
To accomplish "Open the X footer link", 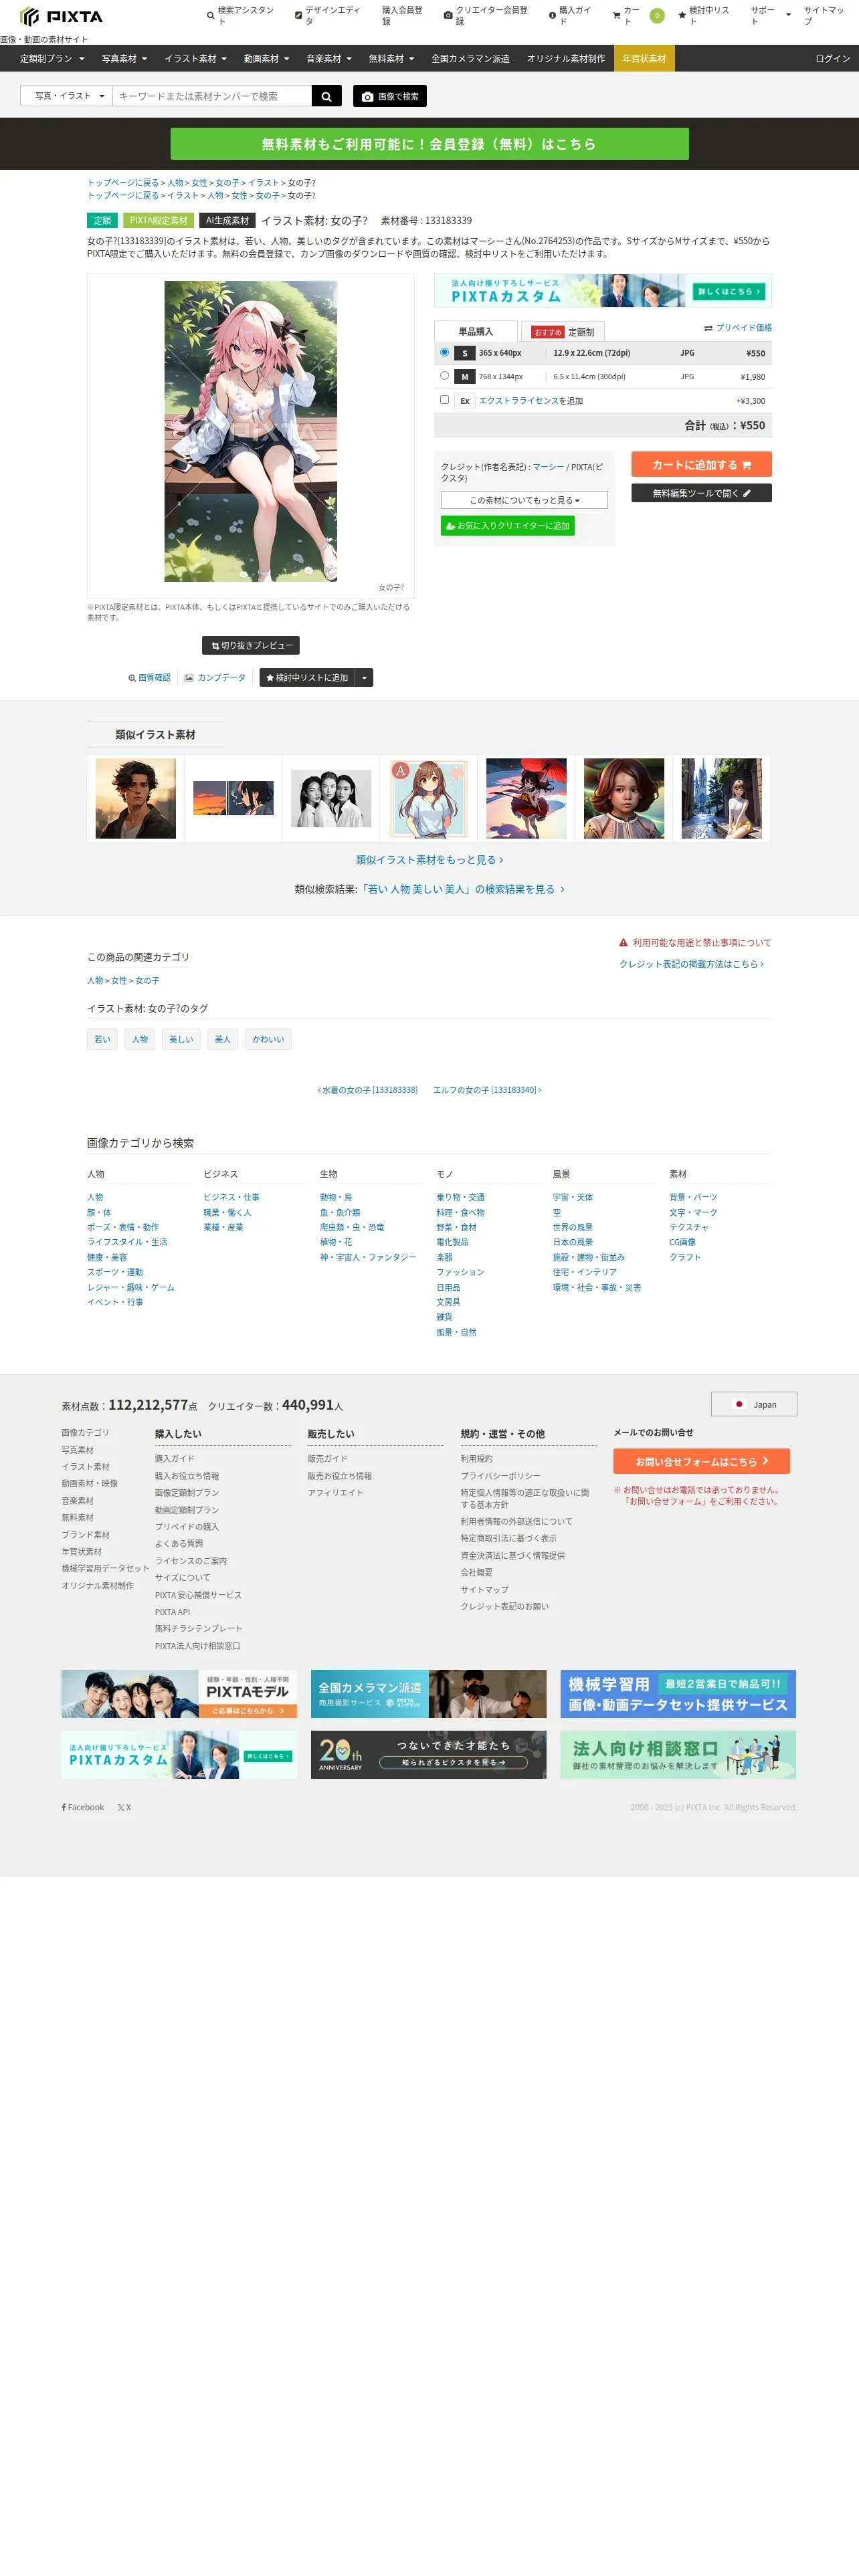I will (x=124, y=1808).
